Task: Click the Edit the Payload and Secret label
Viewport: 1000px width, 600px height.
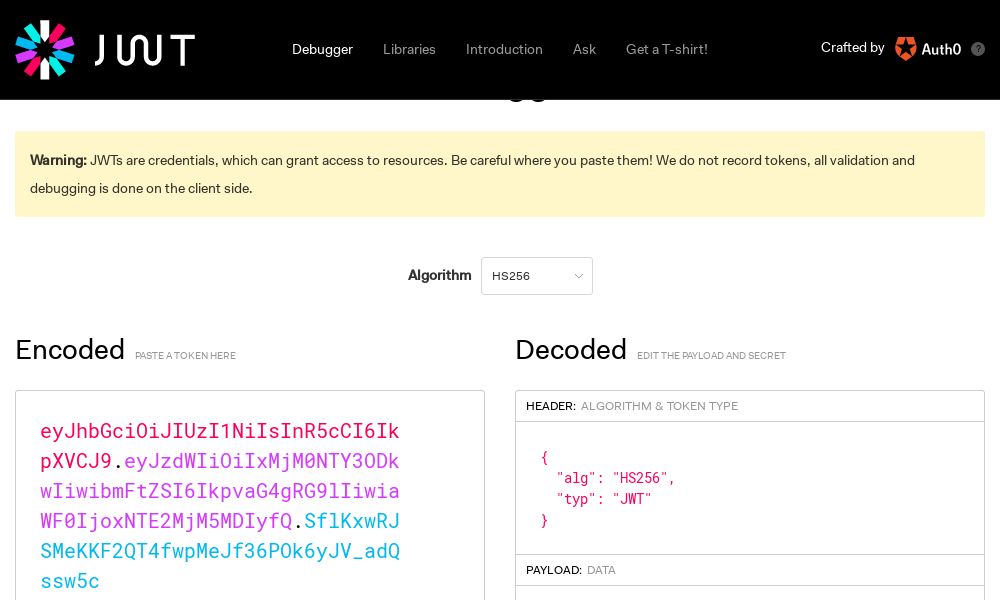Action: [711, 355]
